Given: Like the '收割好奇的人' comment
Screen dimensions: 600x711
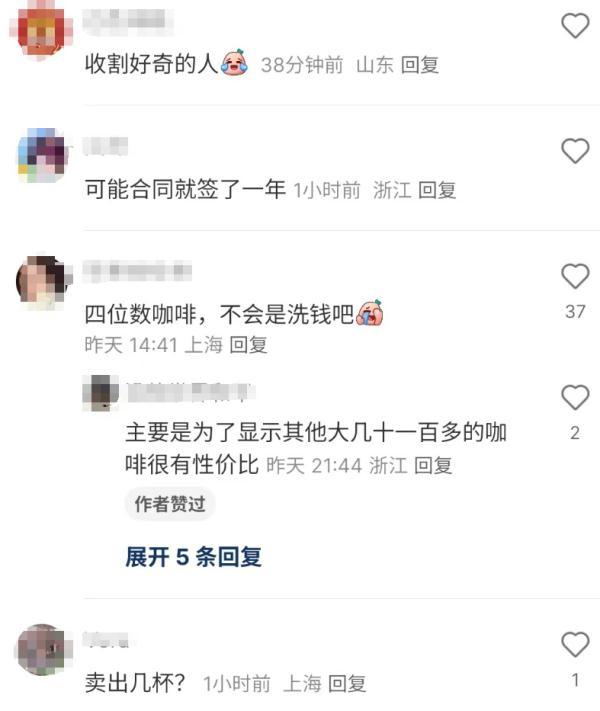Looking at the screenshot, I should (575, 25).
